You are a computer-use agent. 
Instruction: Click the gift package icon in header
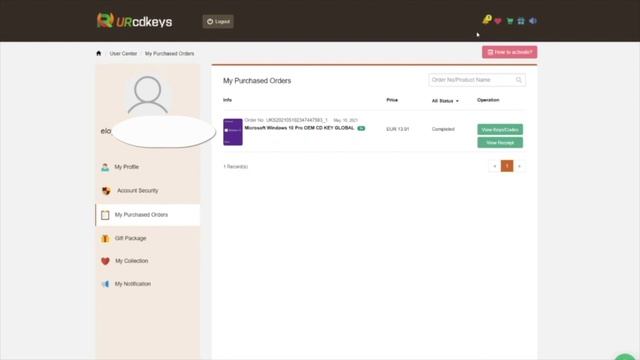tap(521, 21)
